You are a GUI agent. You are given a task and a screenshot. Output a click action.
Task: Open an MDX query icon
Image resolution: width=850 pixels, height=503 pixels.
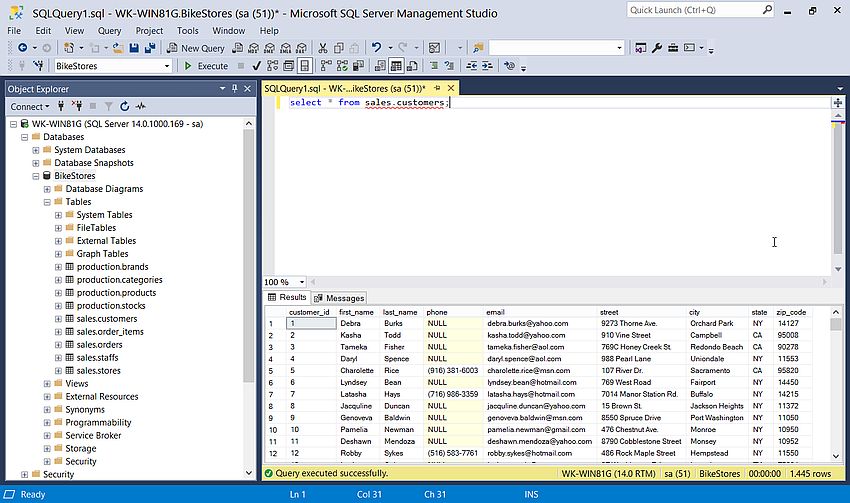[253, 48]
